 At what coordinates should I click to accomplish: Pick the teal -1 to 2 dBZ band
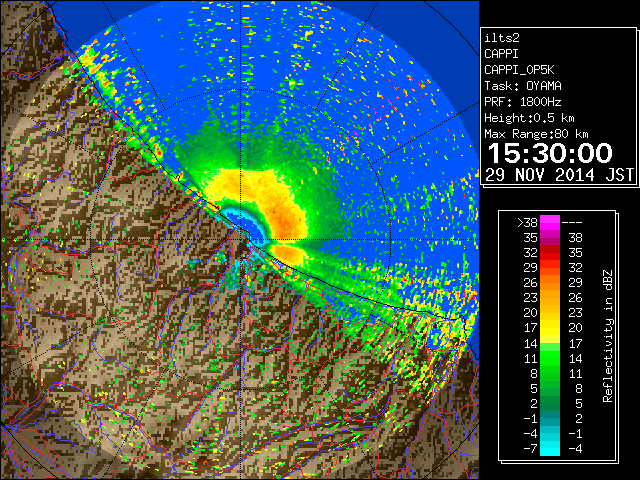pos(550,418)
